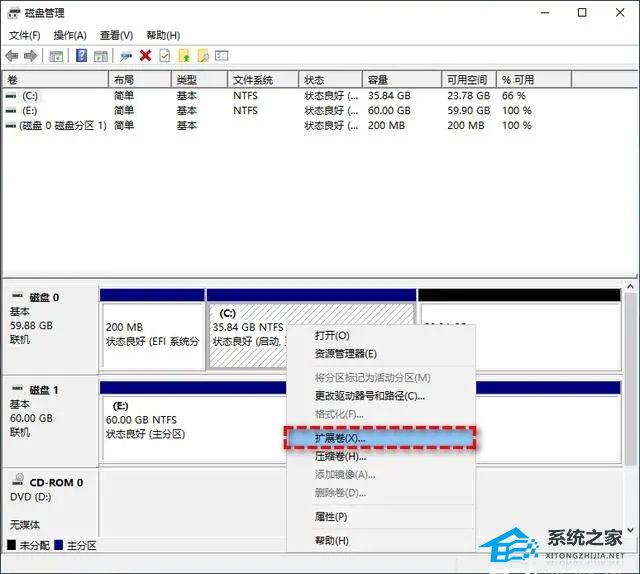
Task: Click the drive icon beside (E:) row
Action: [11, 111]
